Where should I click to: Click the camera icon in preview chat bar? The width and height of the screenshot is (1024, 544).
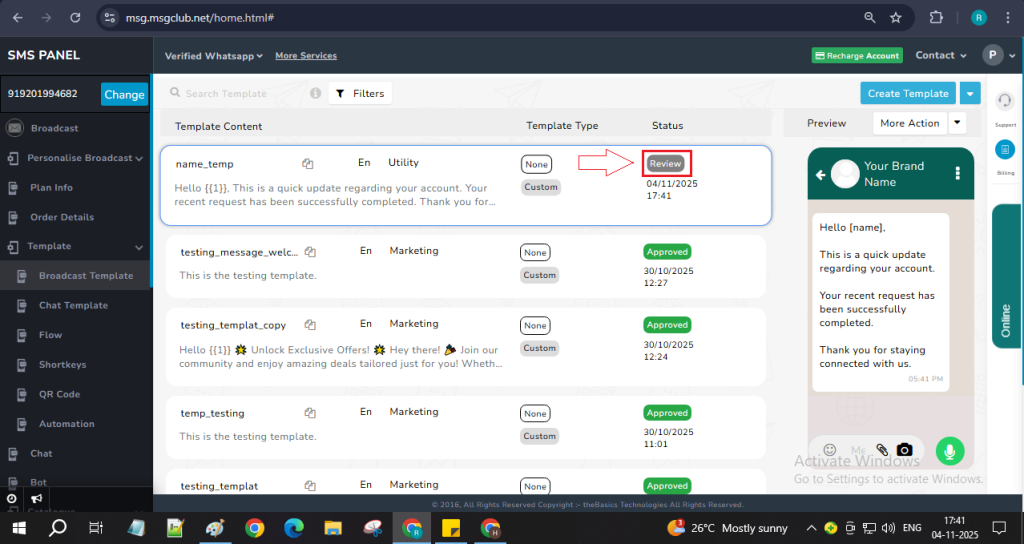click(x=904, y=451)
